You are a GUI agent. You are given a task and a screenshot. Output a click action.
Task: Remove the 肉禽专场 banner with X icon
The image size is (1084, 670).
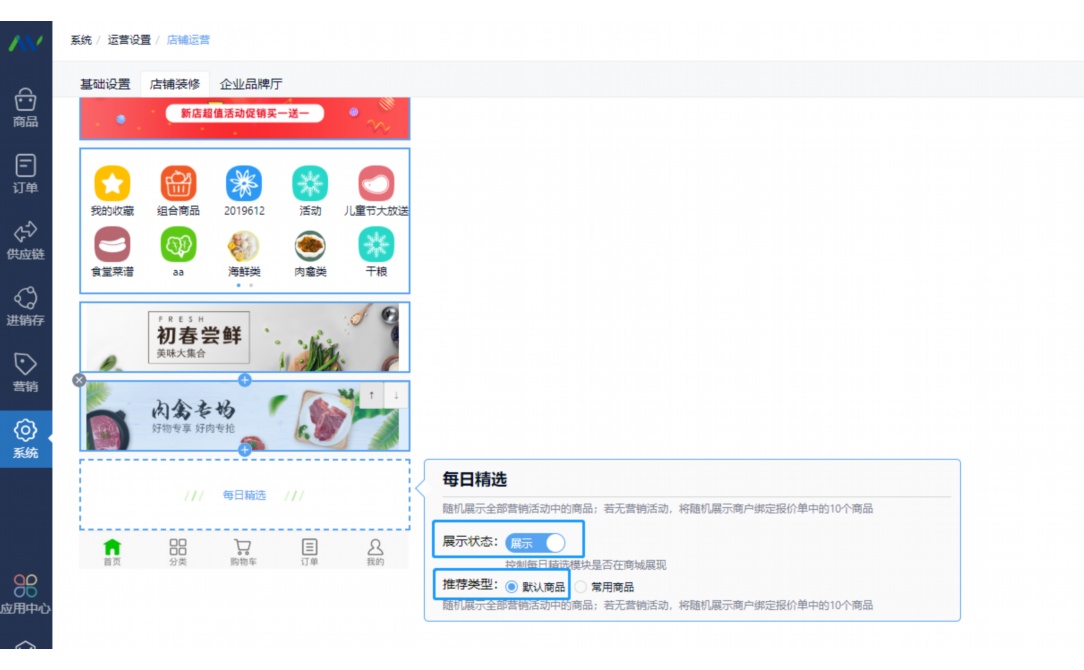79,380
